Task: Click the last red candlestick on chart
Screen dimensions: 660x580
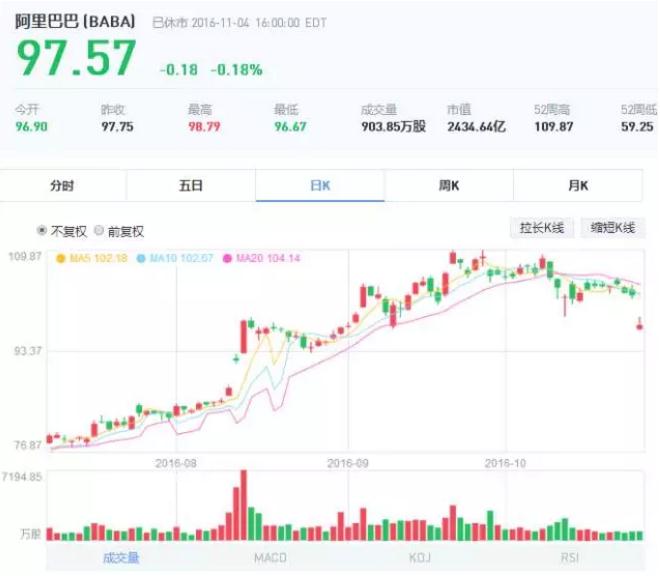Action: 640,326
